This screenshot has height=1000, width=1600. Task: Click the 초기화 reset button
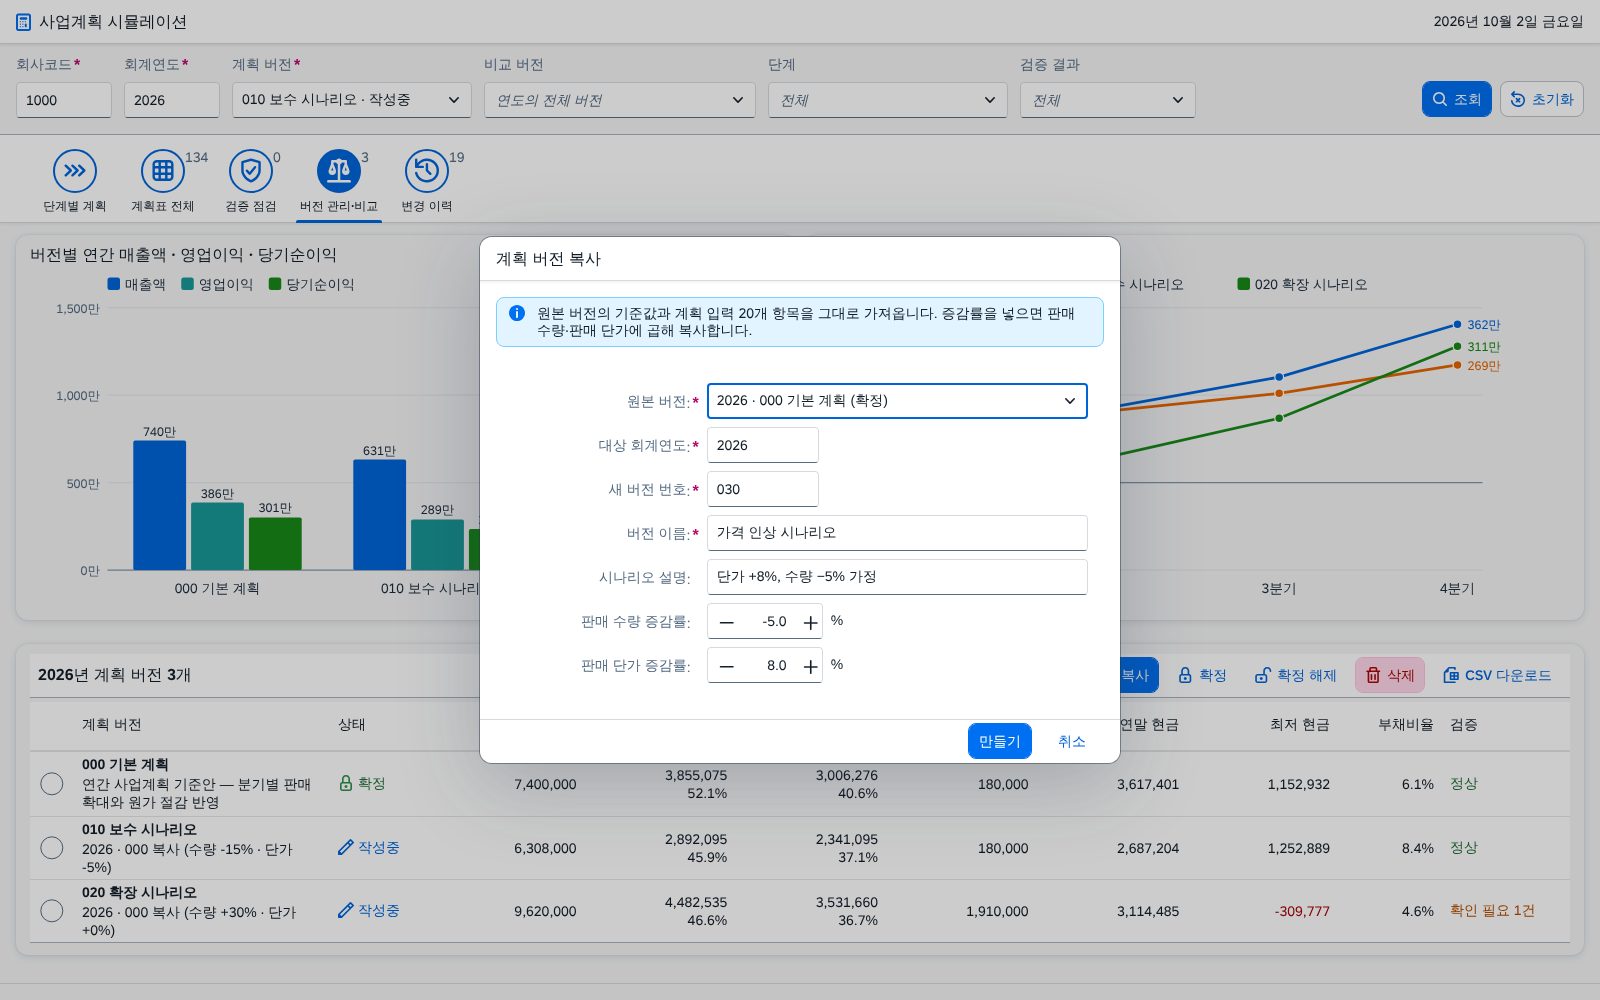[x=1542, y=99]
